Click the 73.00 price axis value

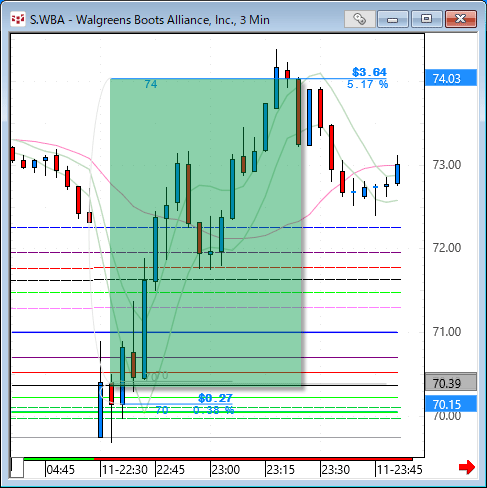447,165
